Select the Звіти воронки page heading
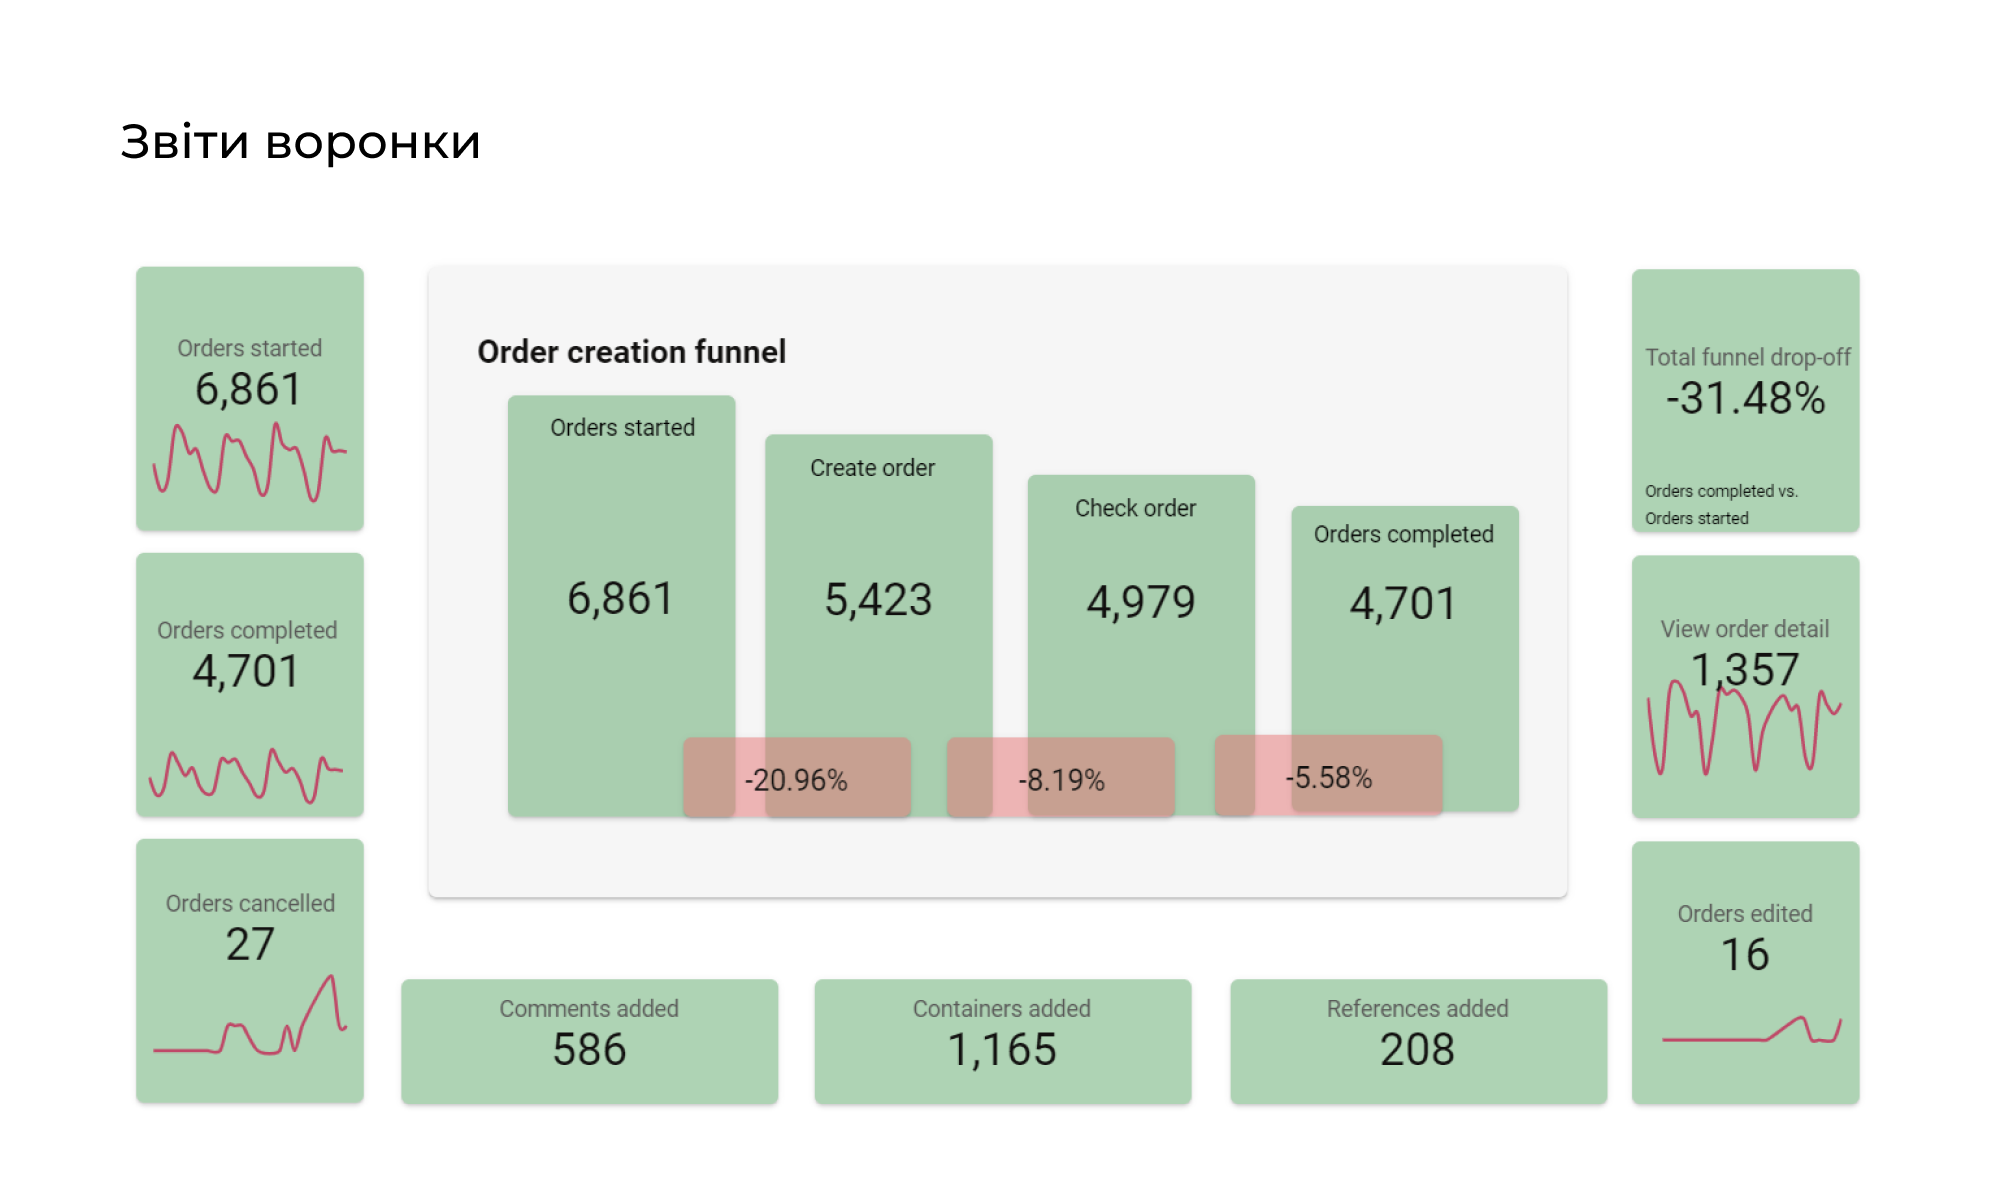Image resolution: width=2000 pixels, height=1200 pixels. click(x=301, y=142)
